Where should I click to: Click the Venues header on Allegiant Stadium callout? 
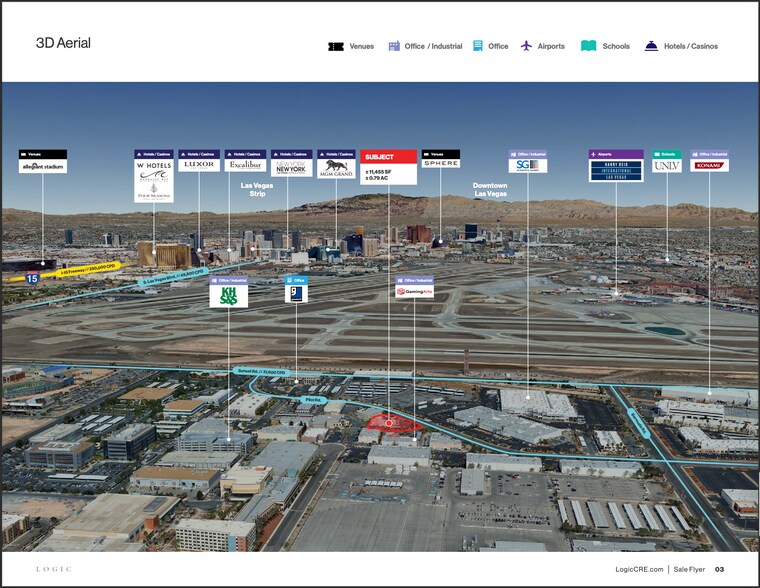tap(43, 154)
